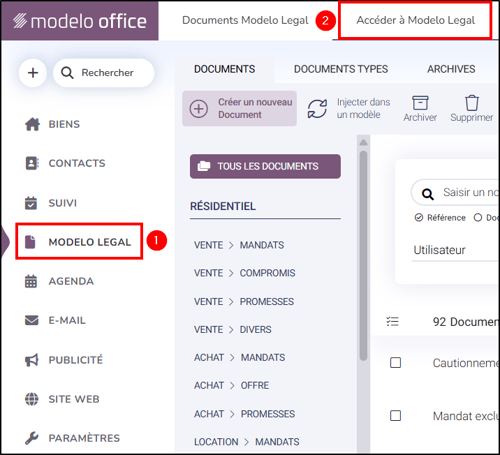Open Contacts label in sidebar
The width and height of the screenshot is (500, 455).
[x=77, y=163]
